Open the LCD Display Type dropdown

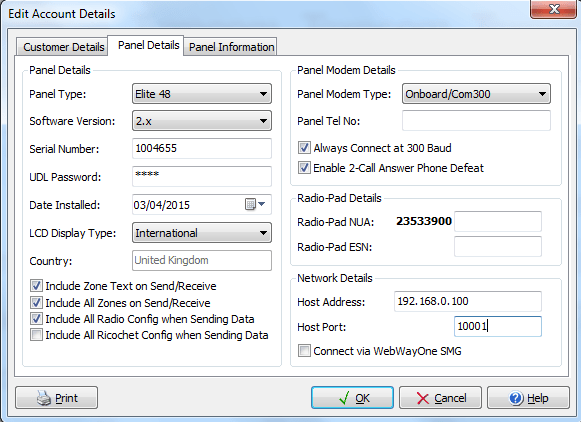pos(202,233)
